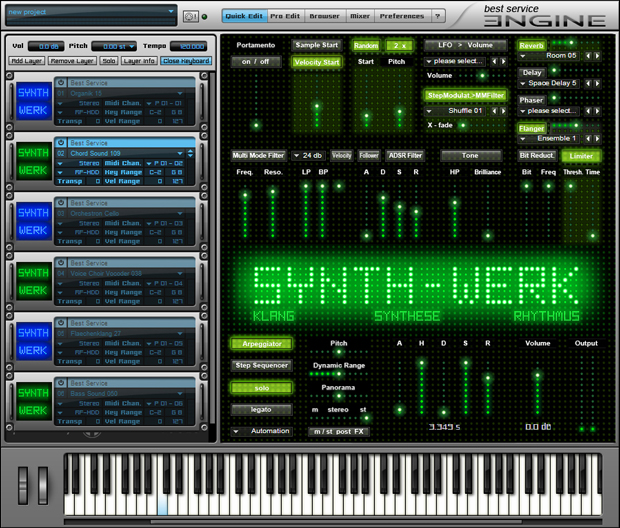The width and height of the screenshot is (620, 528).
Task: Open the Automation dropdown menu
Action: click(261, 431)
